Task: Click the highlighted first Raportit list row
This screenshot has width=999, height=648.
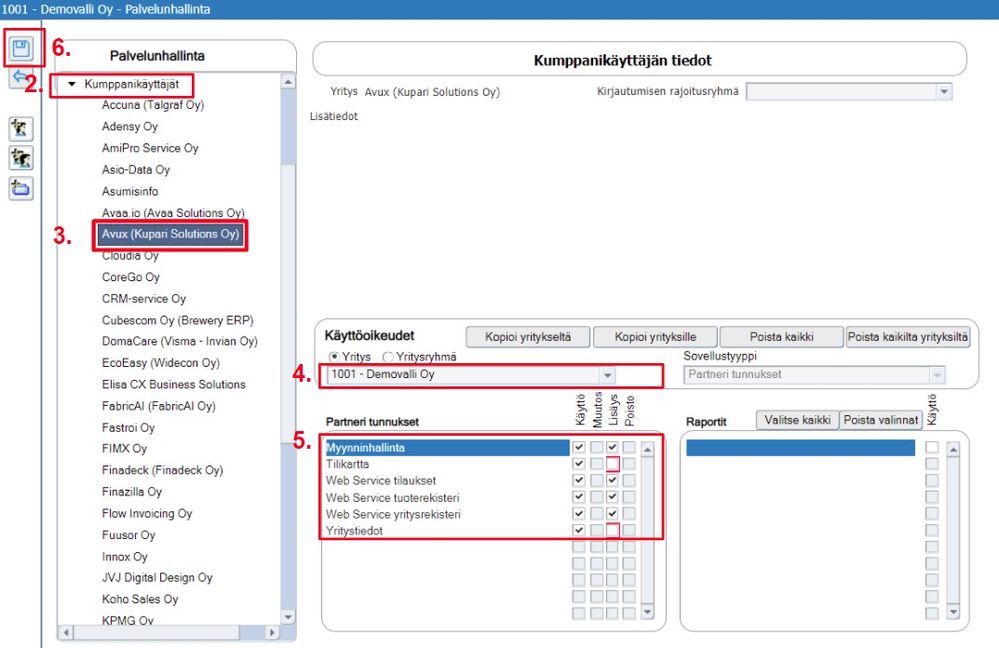Action: [800, 448]
